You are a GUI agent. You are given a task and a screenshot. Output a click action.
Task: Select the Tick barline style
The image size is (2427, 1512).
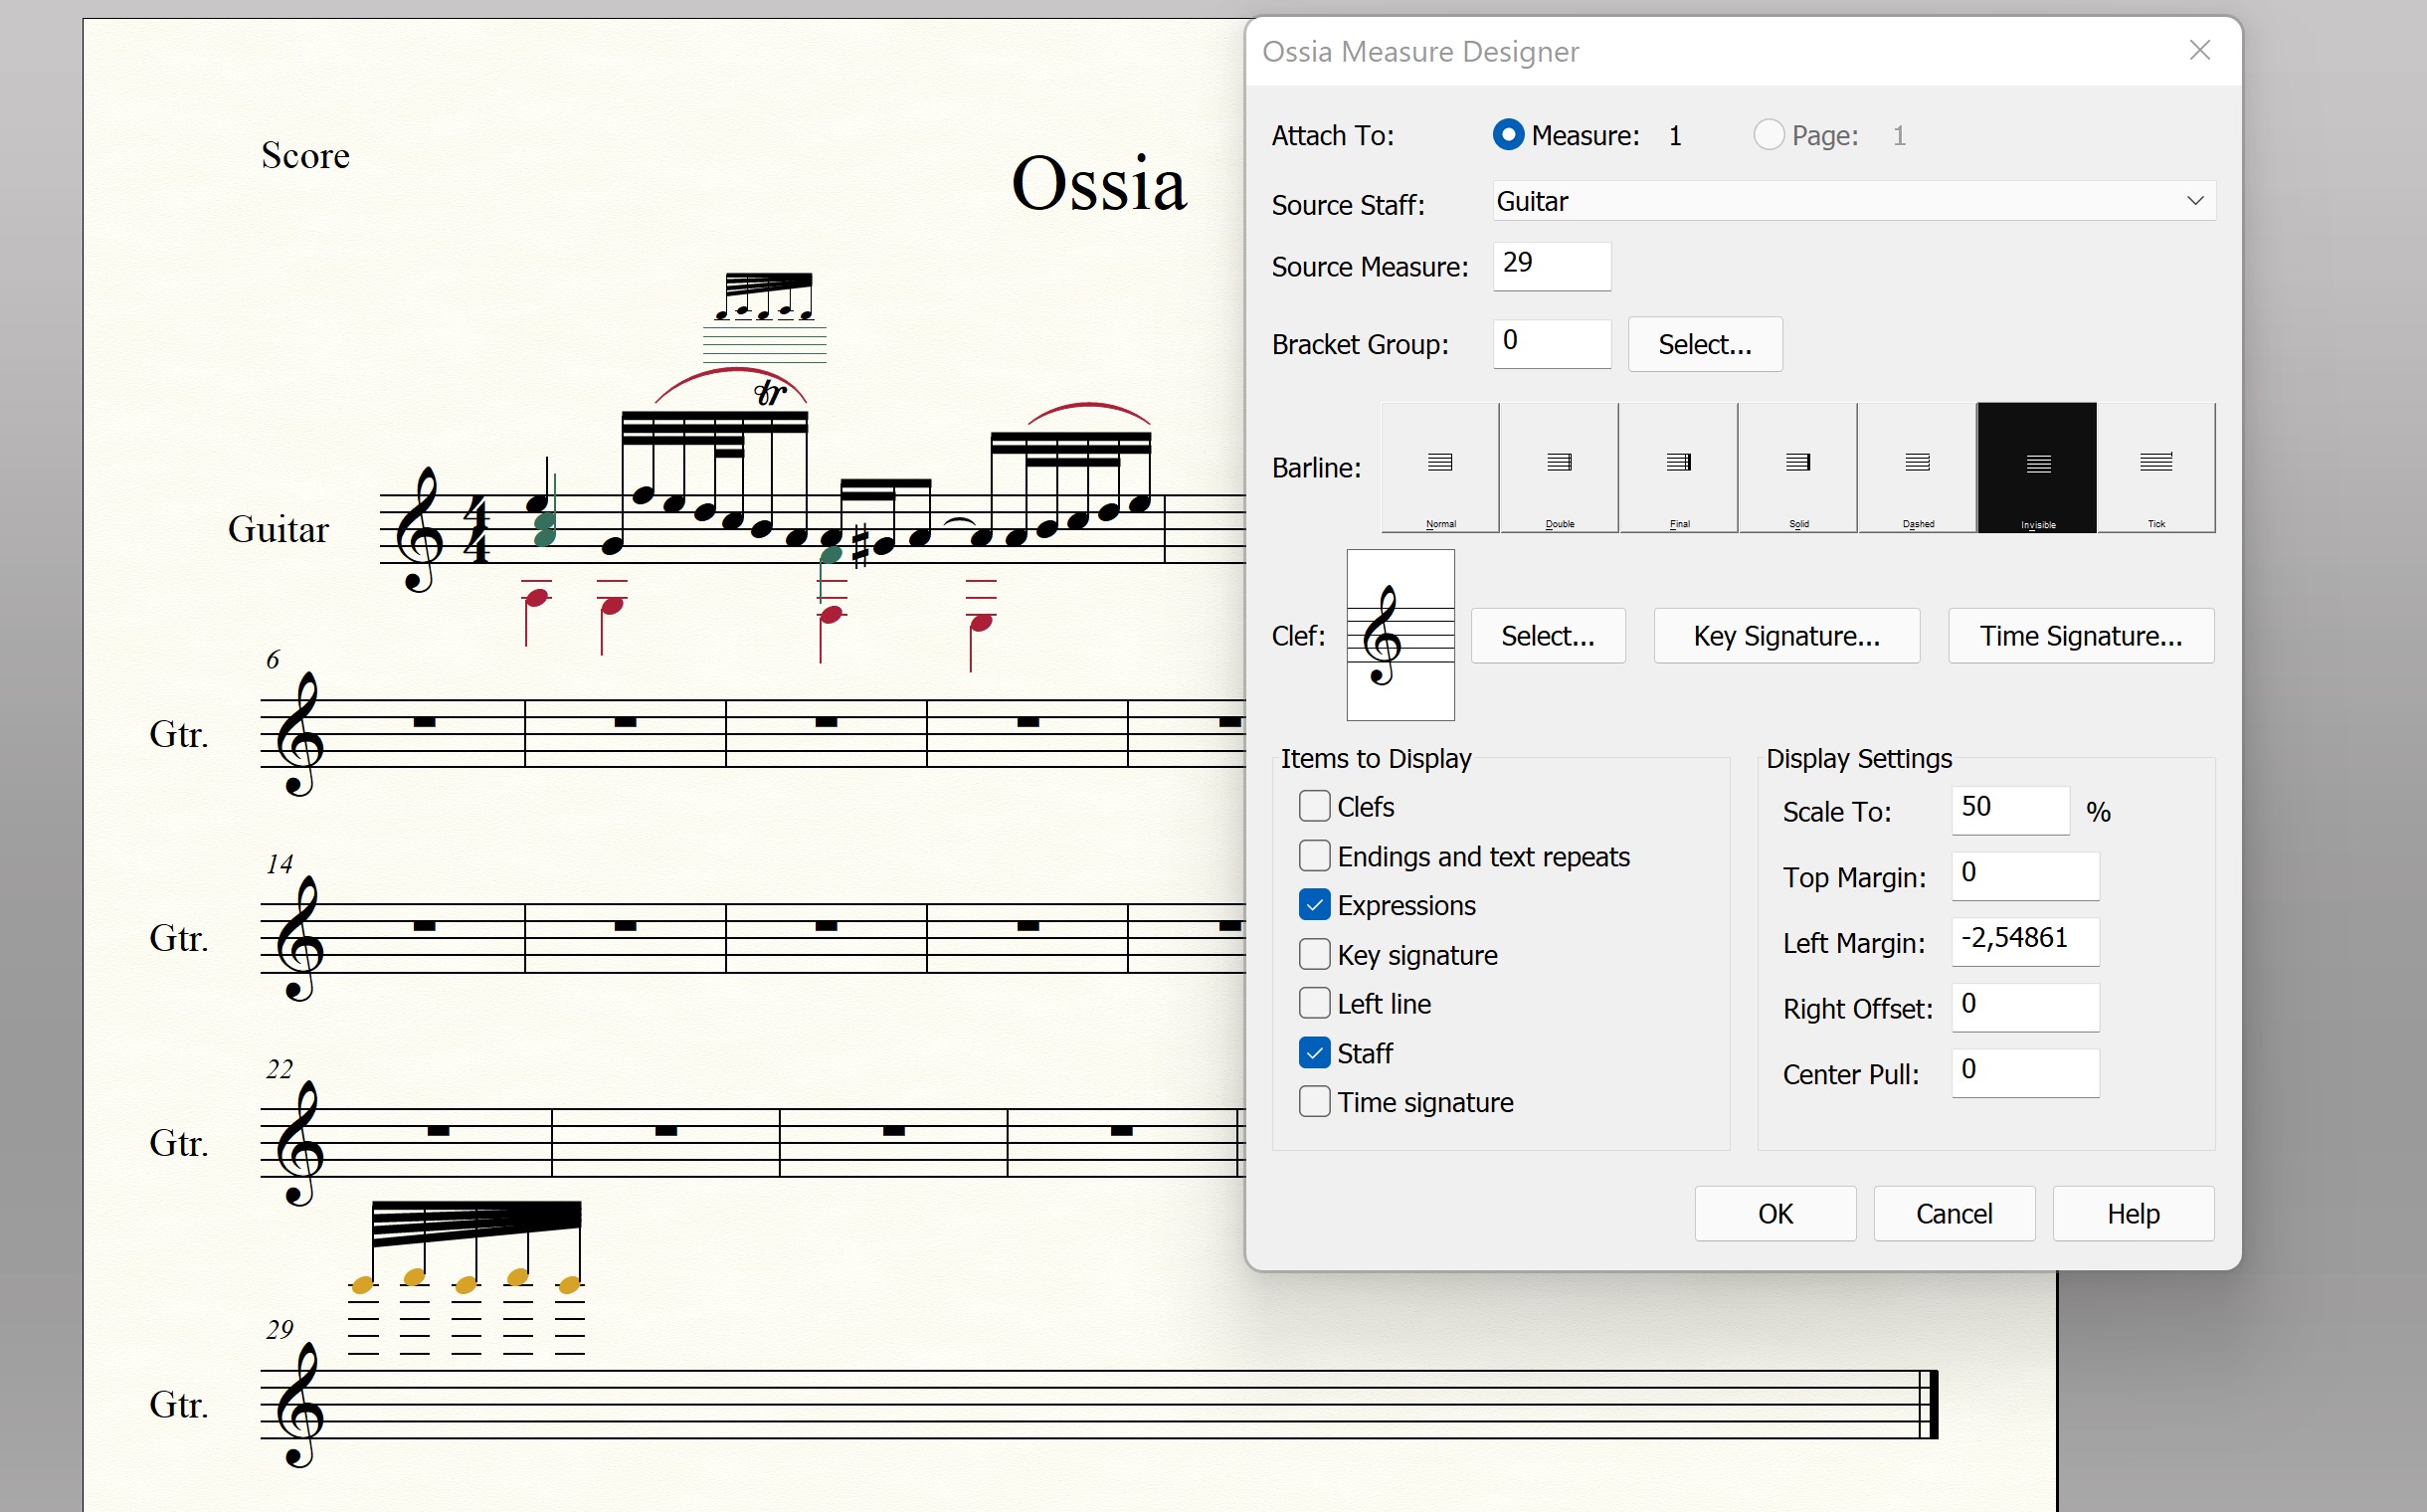point(2156,467)
